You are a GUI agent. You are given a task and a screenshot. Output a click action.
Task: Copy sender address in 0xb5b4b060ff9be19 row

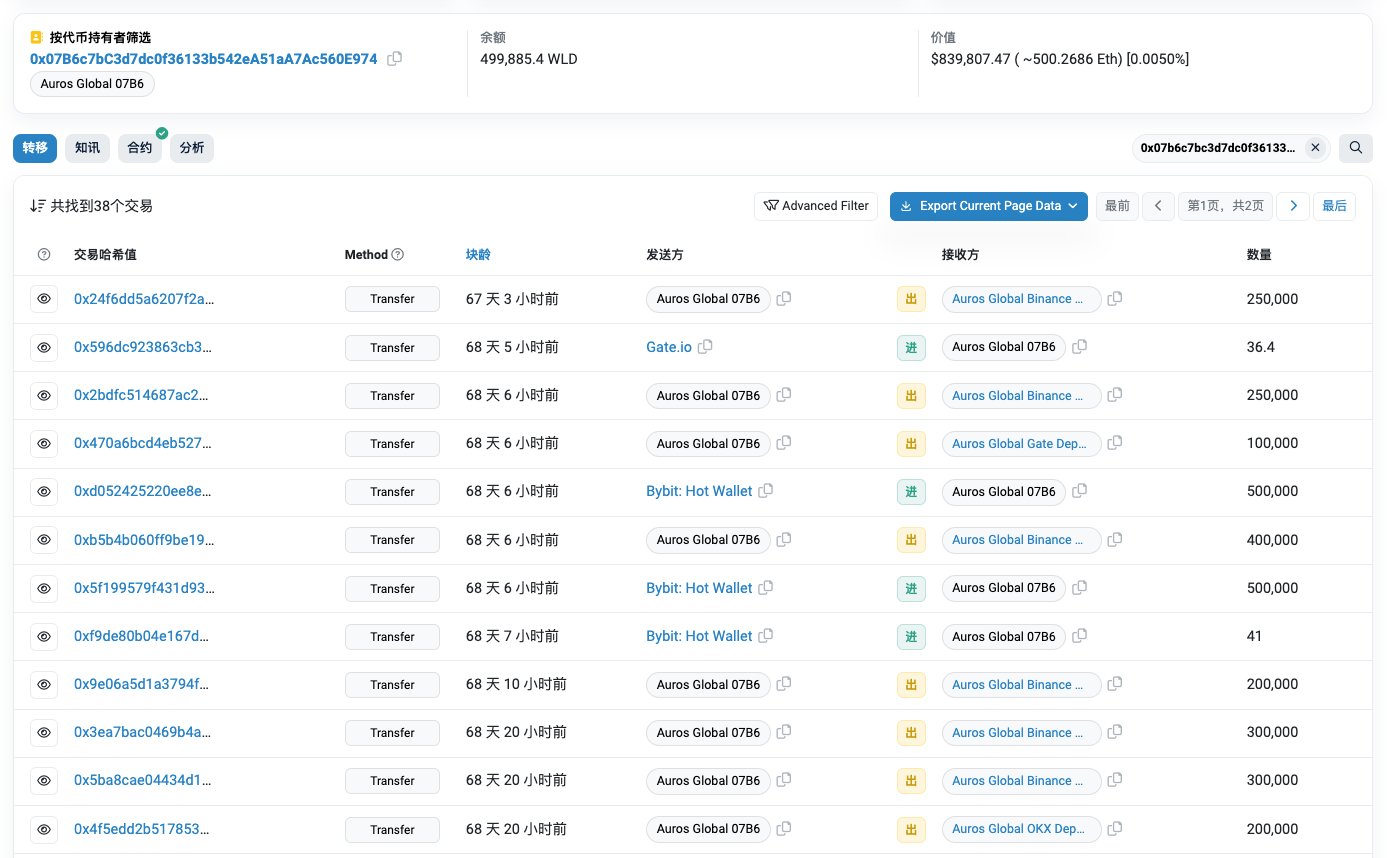(x=784, y=540)
